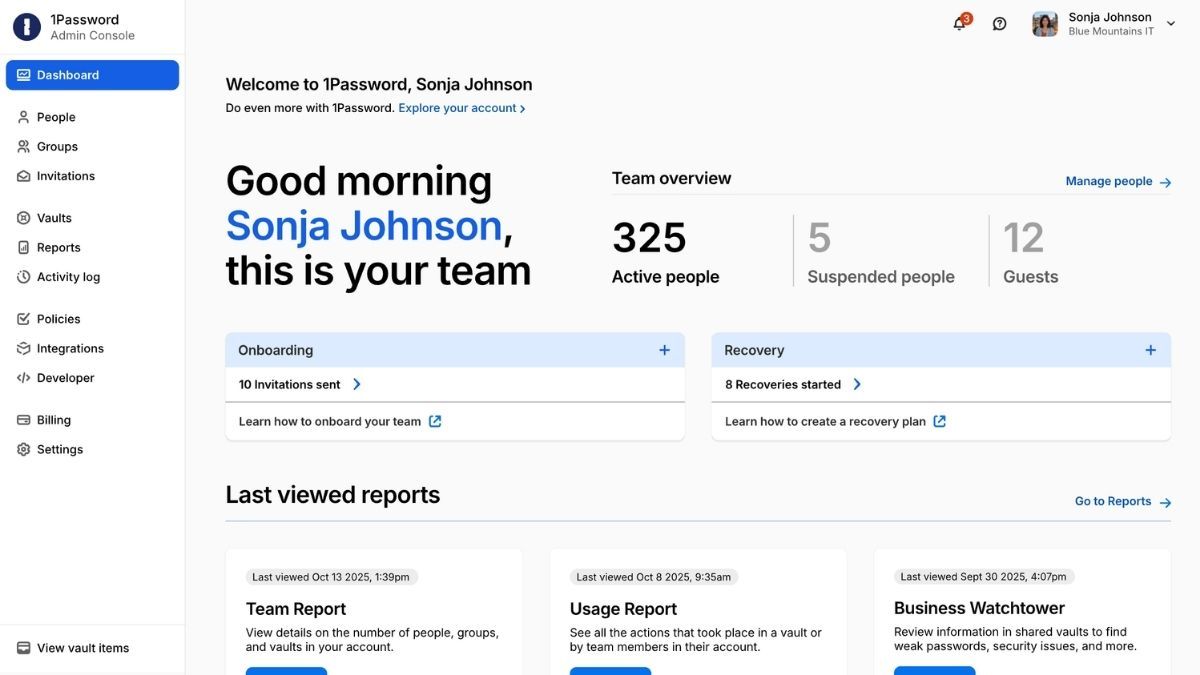Viewport: 1200px width, 675px height.
Task: Click the Billing card icon
Action: (x=24, y=420)
